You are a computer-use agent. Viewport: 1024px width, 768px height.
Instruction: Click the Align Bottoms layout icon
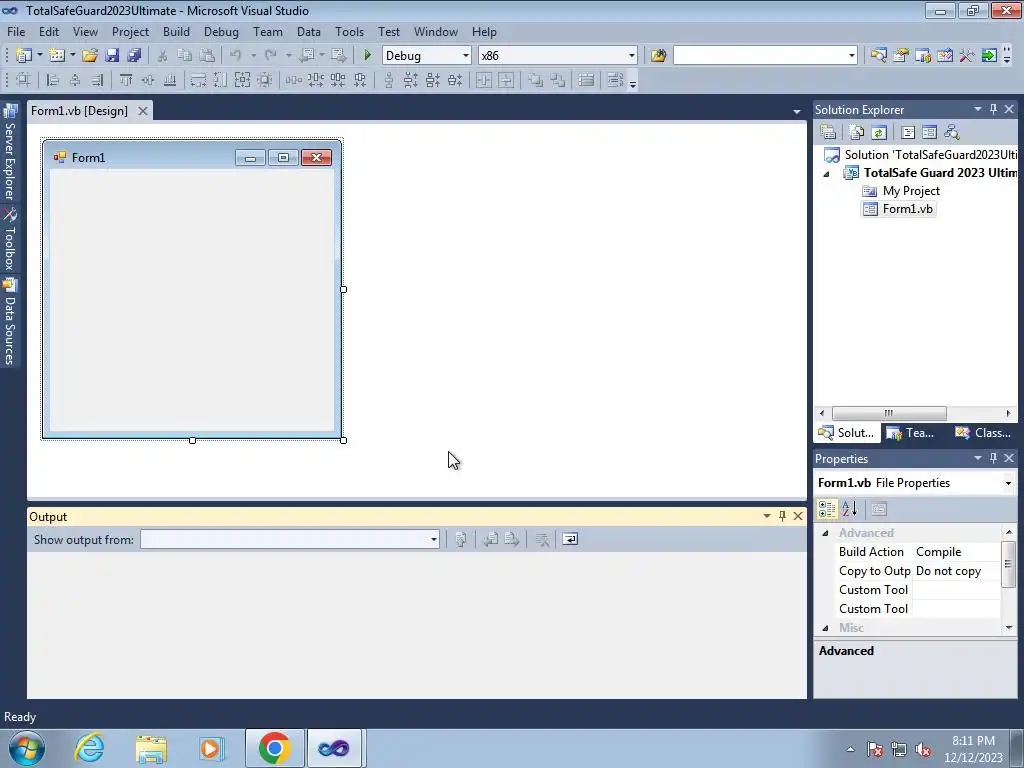pyautogui.click(x=170, y=80)
